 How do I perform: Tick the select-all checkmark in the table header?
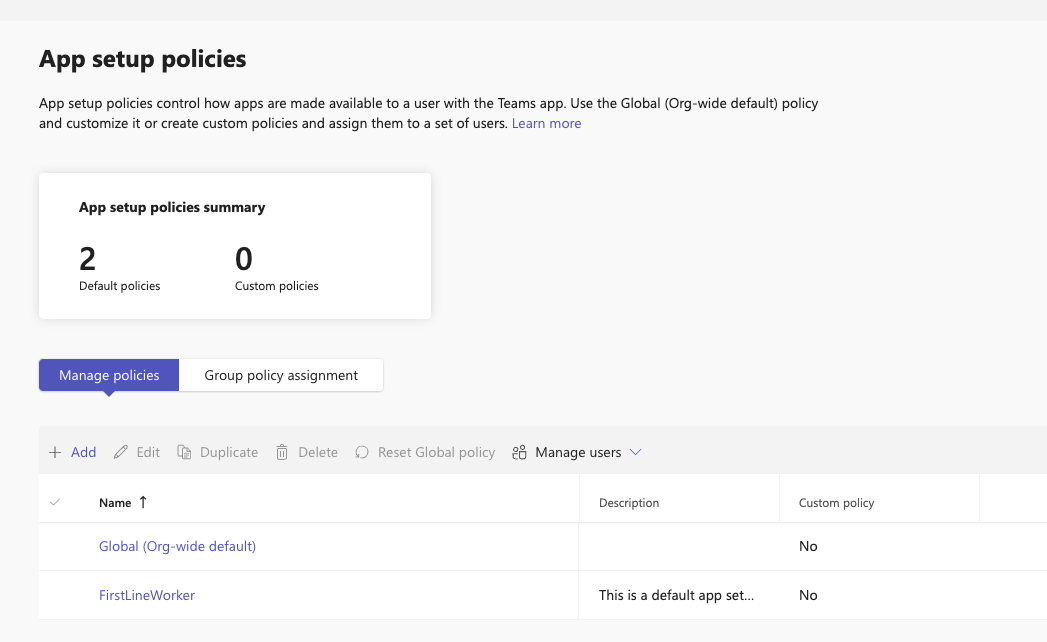coord(55,503)
